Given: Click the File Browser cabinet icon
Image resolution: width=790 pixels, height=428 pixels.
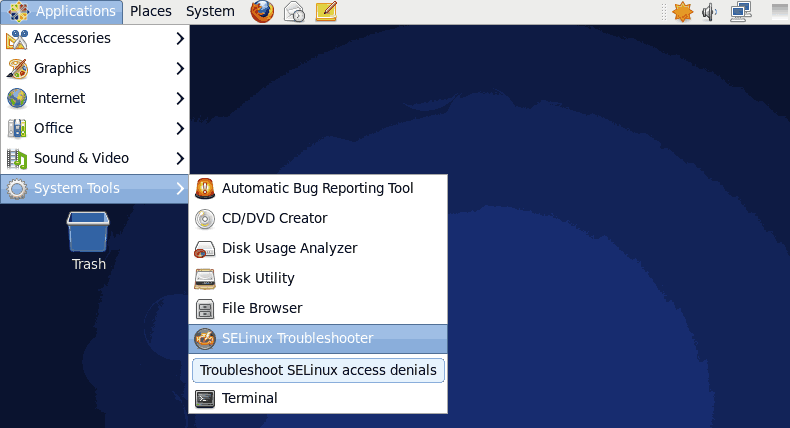Looking at the screenshot, I should click(205, 309).
